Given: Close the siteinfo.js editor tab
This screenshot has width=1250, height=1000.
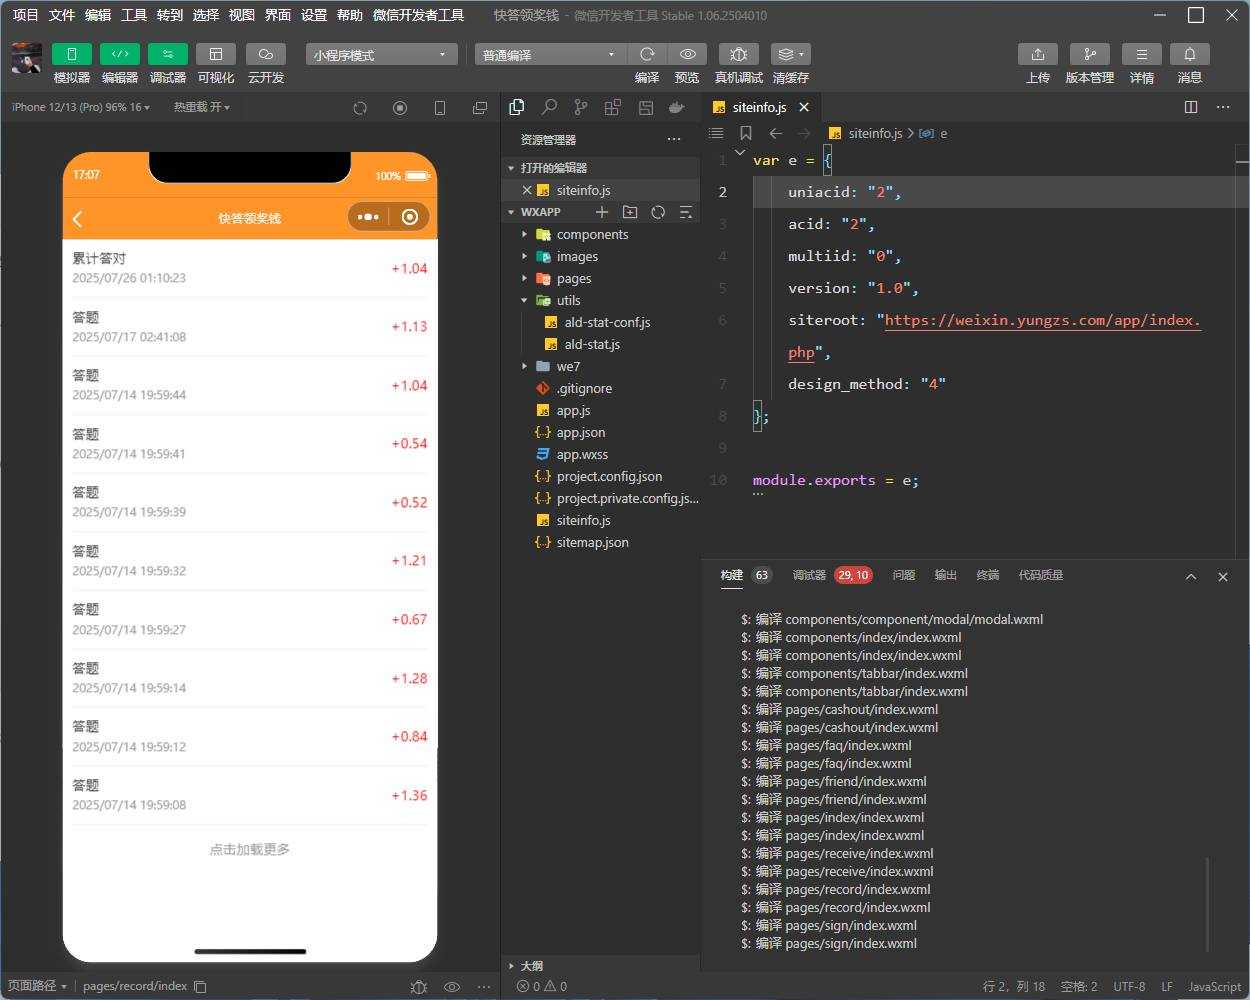Looking at the screenshot, I should click(804, 107).
